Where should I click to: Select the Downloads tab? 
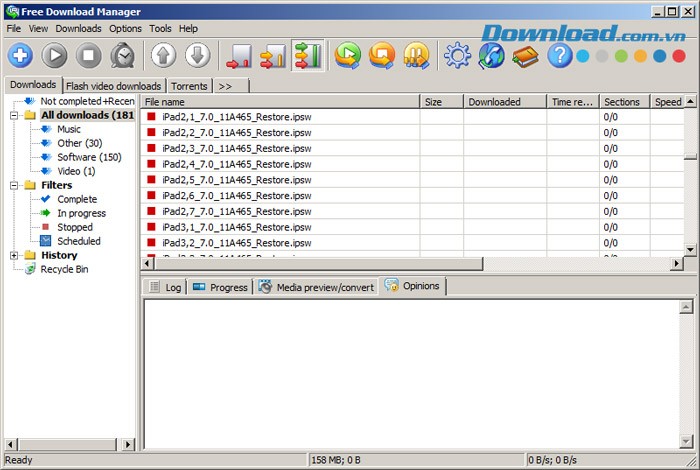tap(33, 85)
